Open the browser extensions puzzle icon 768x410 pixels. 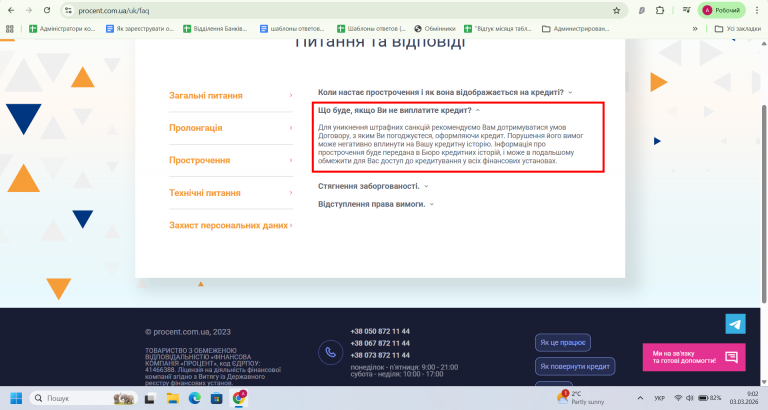point(660,10)
